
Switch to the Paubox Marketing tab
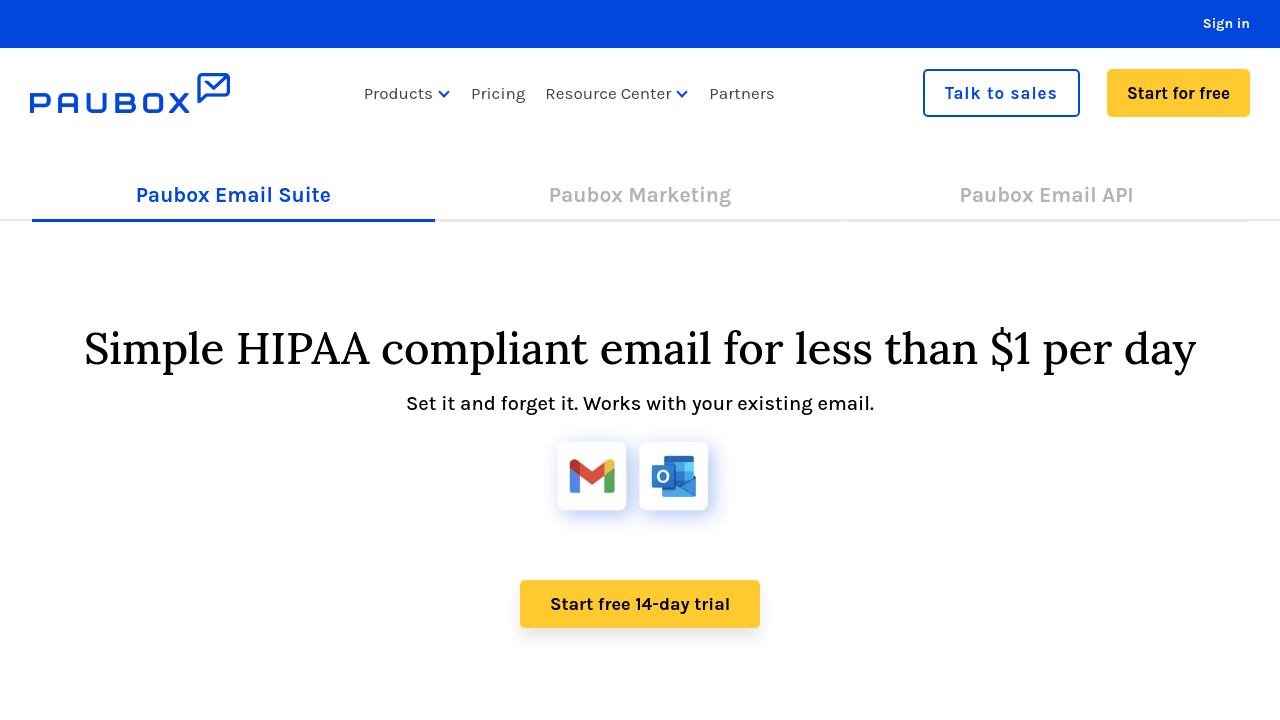pyautogui.click(x=640, y=195)
